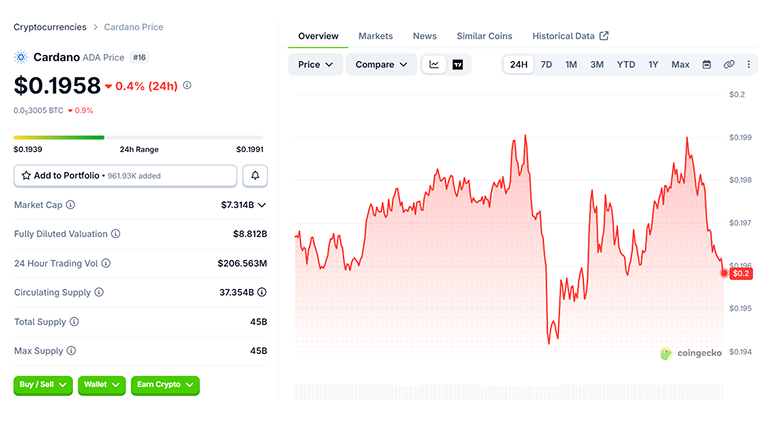Open 24 Hour Trading Vol info icon

[106, 263]
